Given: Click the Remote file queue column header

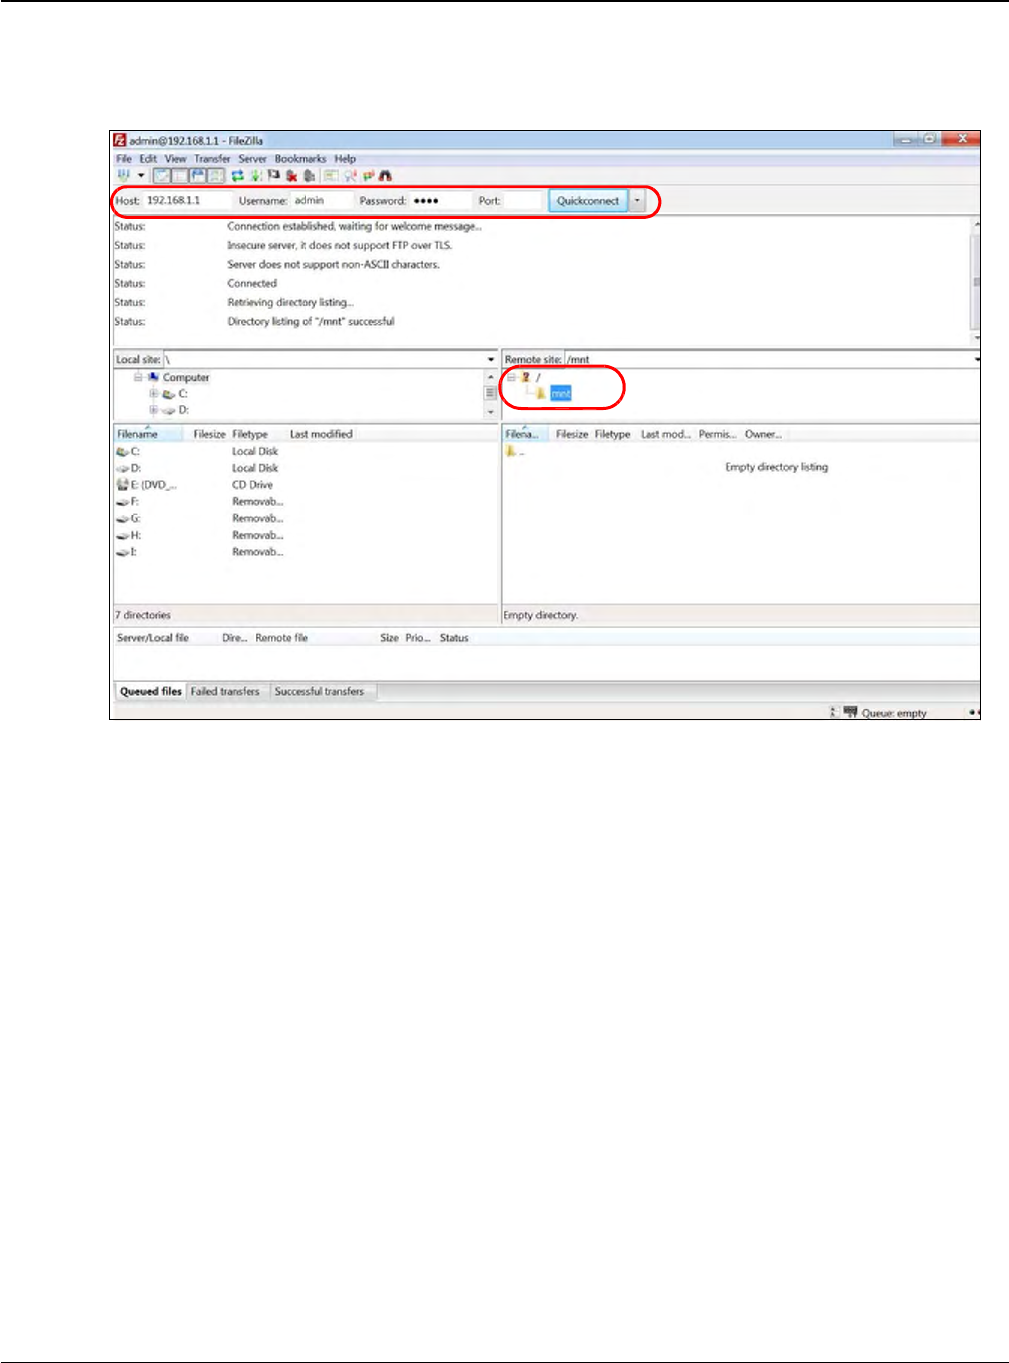Looking at the screenshot, I should tap(282, 638).
